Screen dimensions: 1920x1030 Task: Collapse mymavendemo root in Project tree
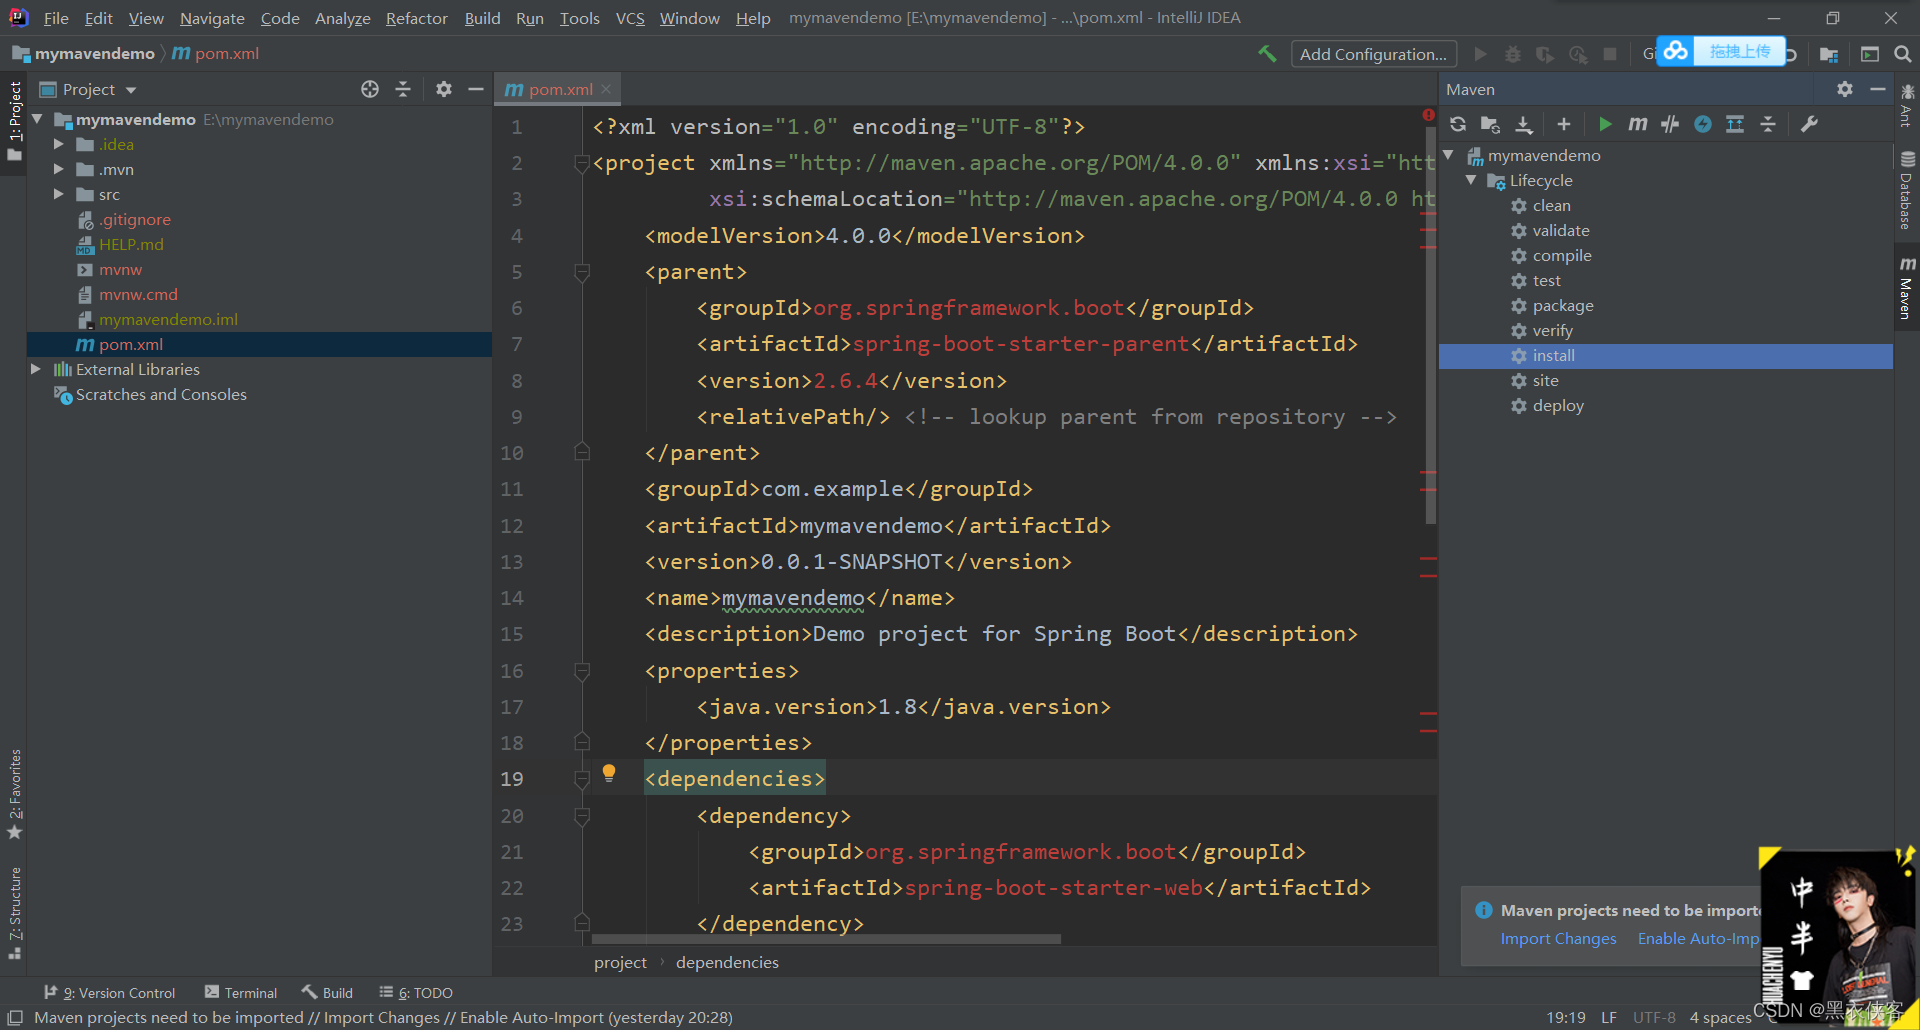pyautogui.click(x=37, y=119)
